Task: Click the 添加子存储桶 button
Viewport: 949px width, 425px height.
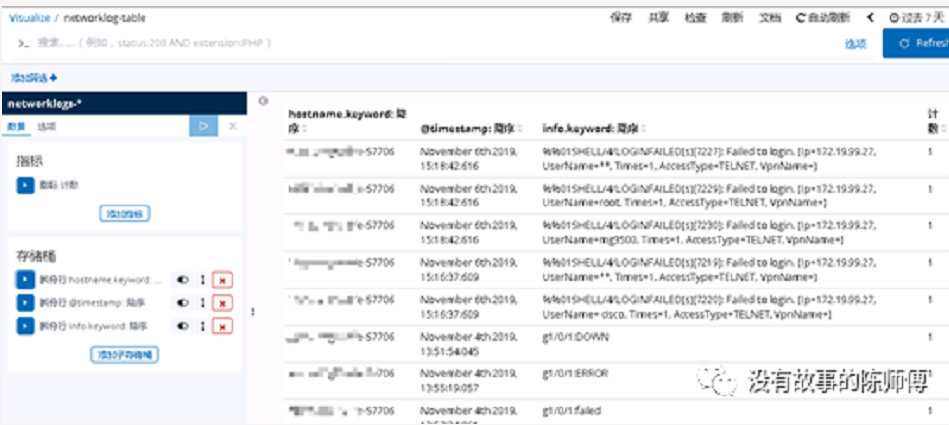Action: [x=124, y=355]
